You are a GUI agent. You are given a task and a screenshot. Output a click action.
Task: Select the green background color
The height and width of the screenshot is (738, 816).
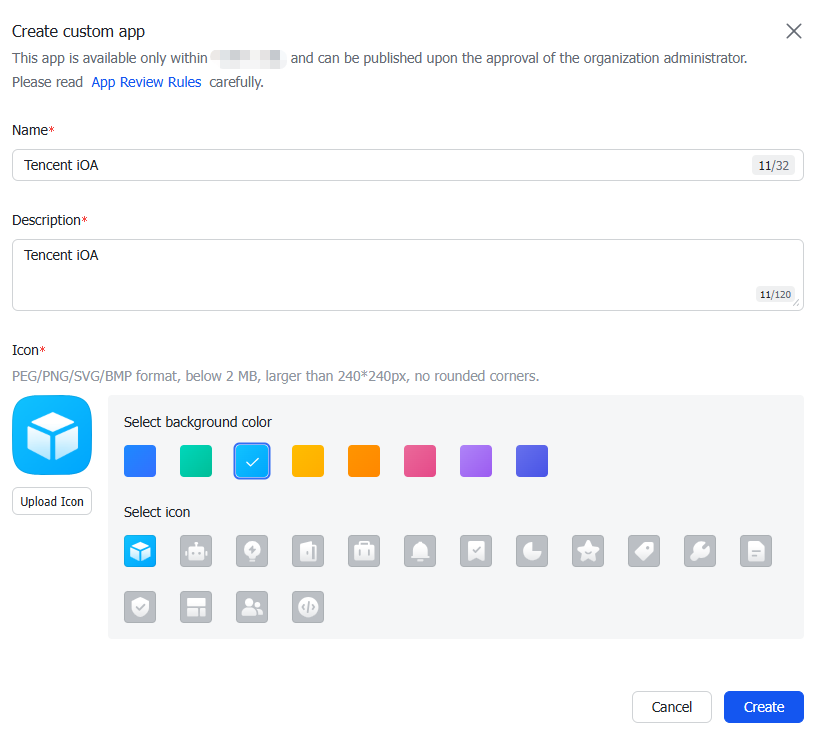tap(196, 461)
